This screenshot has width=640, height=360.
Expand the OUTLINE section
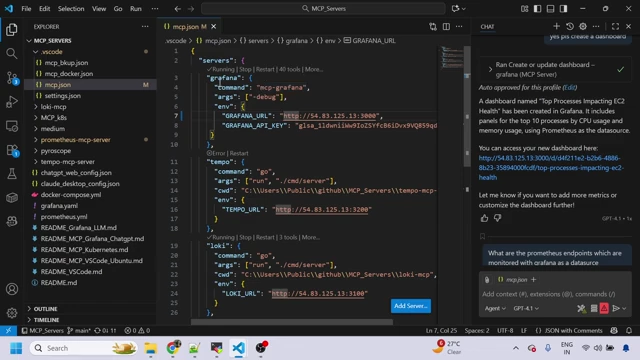(x=90, y=309)
